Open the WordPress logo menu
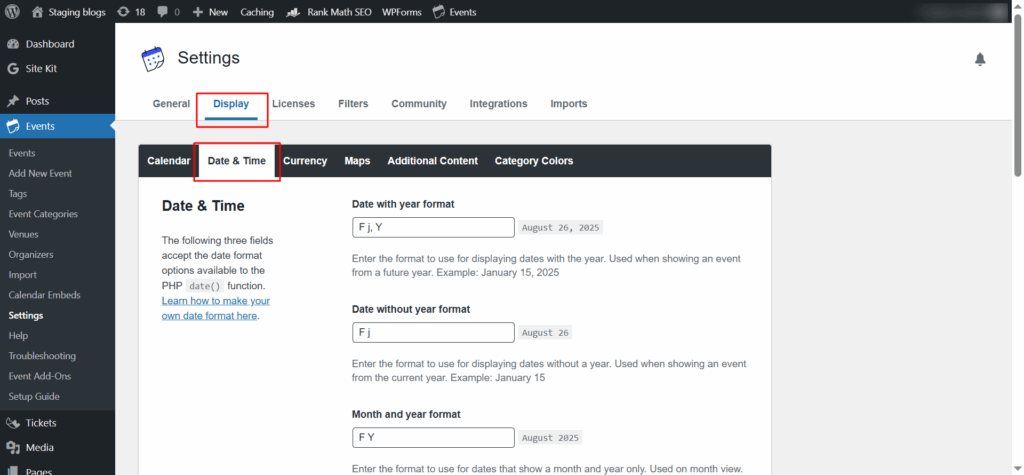1024x475 pixels. (12, 12)
